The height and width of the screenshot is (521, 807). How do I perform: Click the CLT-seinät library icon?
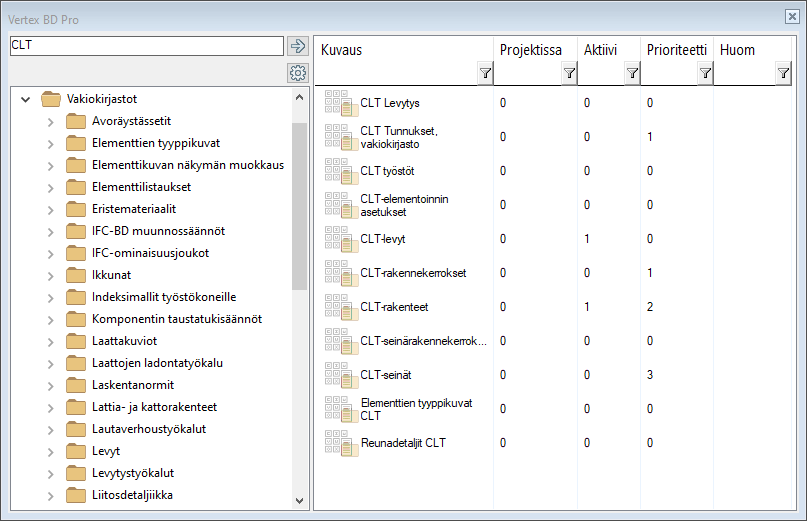pyautogui.click(x=340, y=374)
